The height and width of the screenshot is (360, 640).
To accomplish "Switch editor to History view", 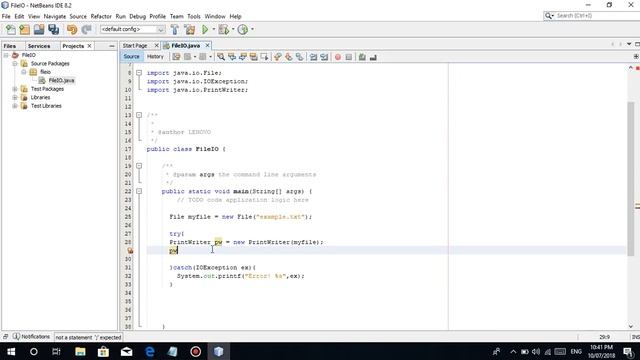I will tap(155, 57).
